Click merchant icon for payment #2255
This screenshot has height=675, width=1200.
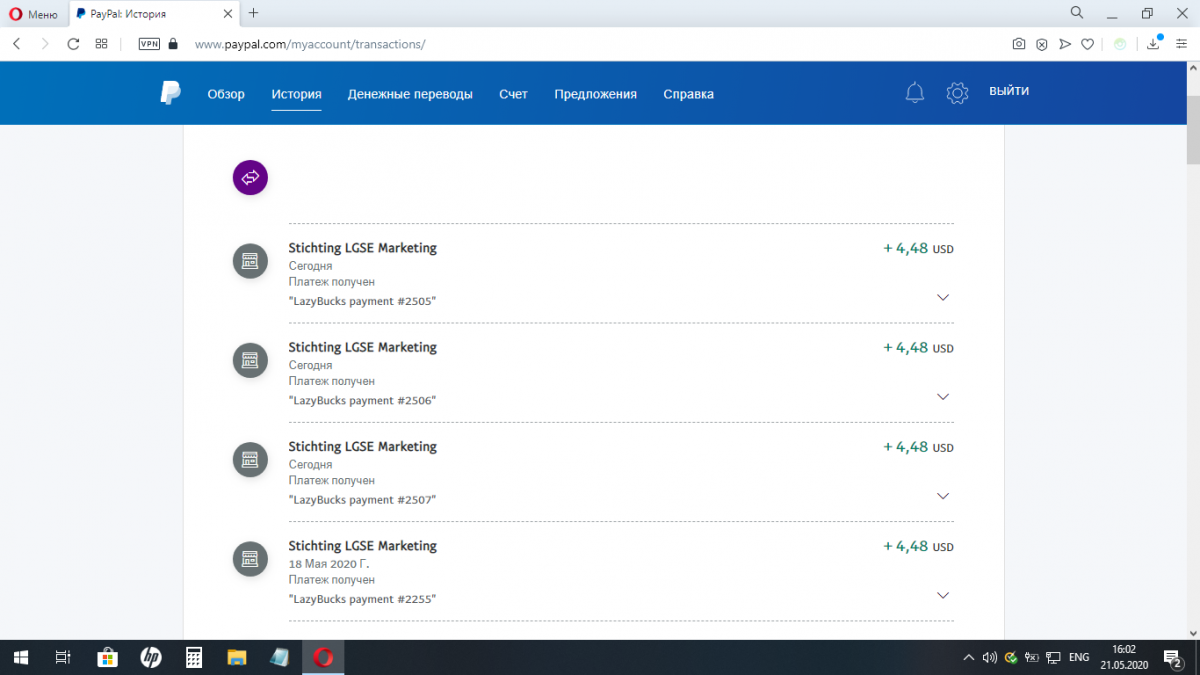click(250, 559)
